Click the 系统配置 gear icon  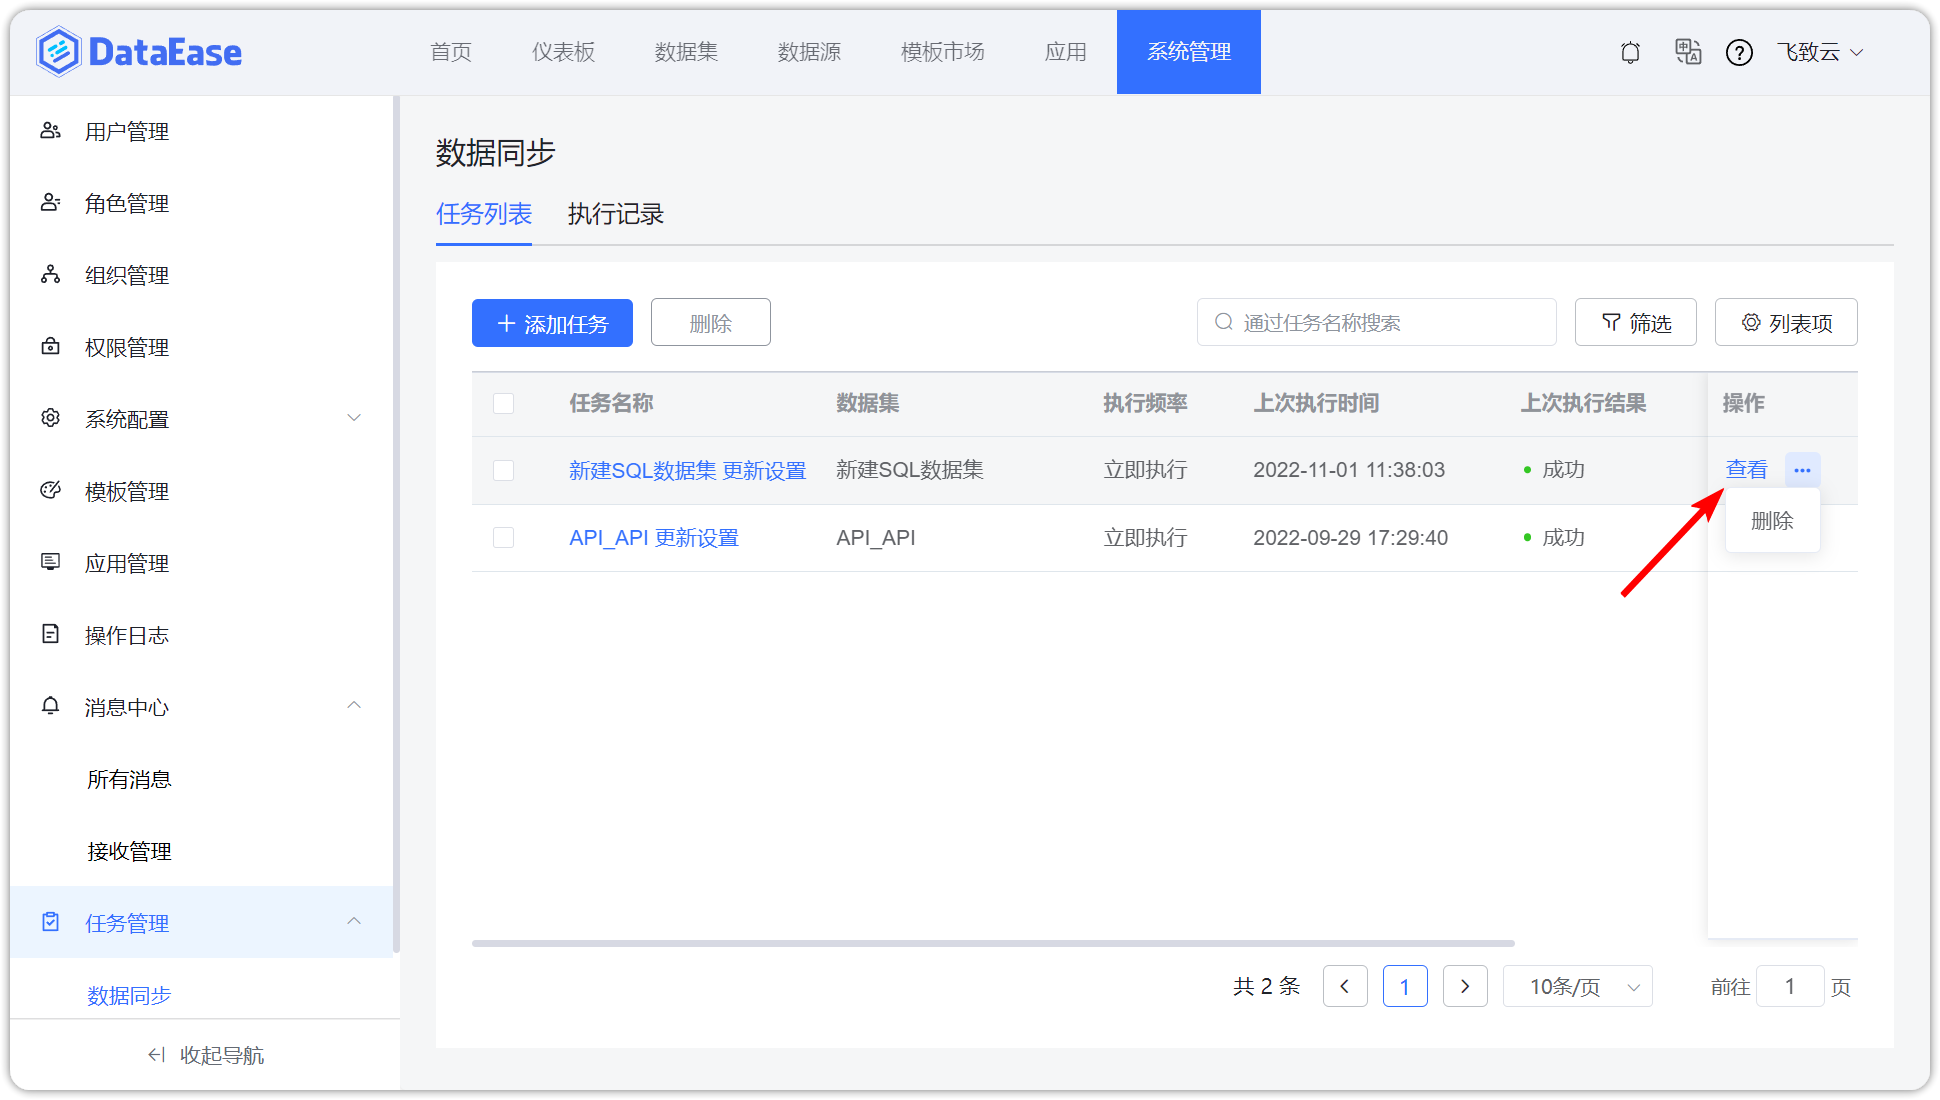(50, 418)
